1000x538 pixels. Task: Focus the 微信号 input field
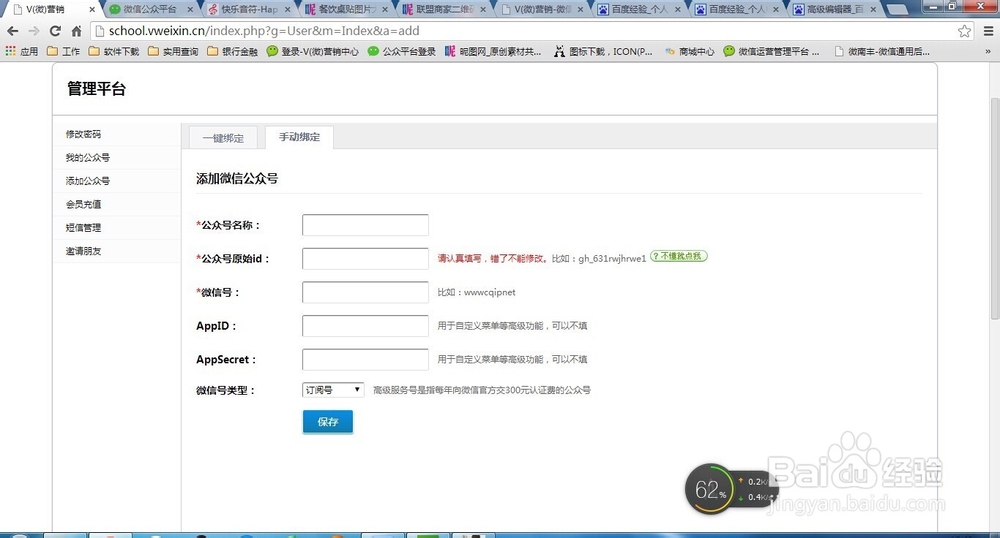tap(365, 292)
